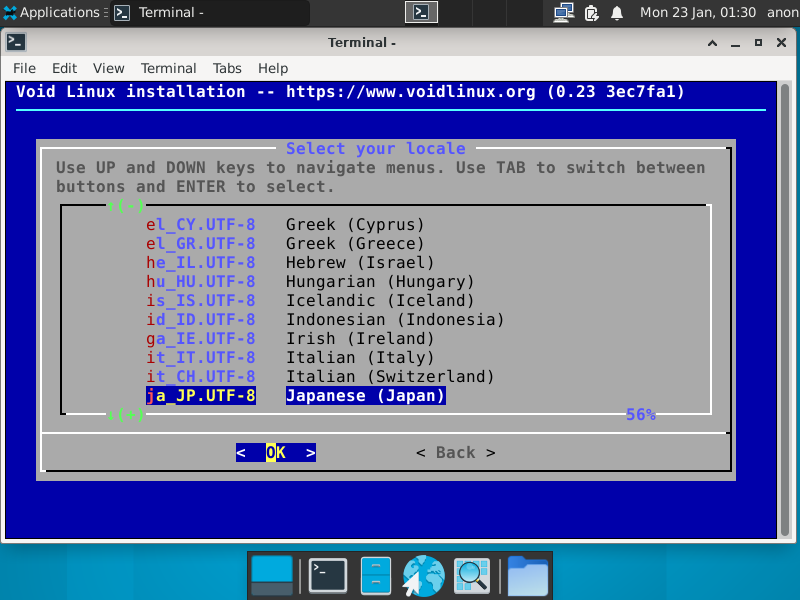Select the he_IL.UTF-8 Hebrew (Israel) locale
The height and width of the screenshot is (600, 800).
coord(290,262)
